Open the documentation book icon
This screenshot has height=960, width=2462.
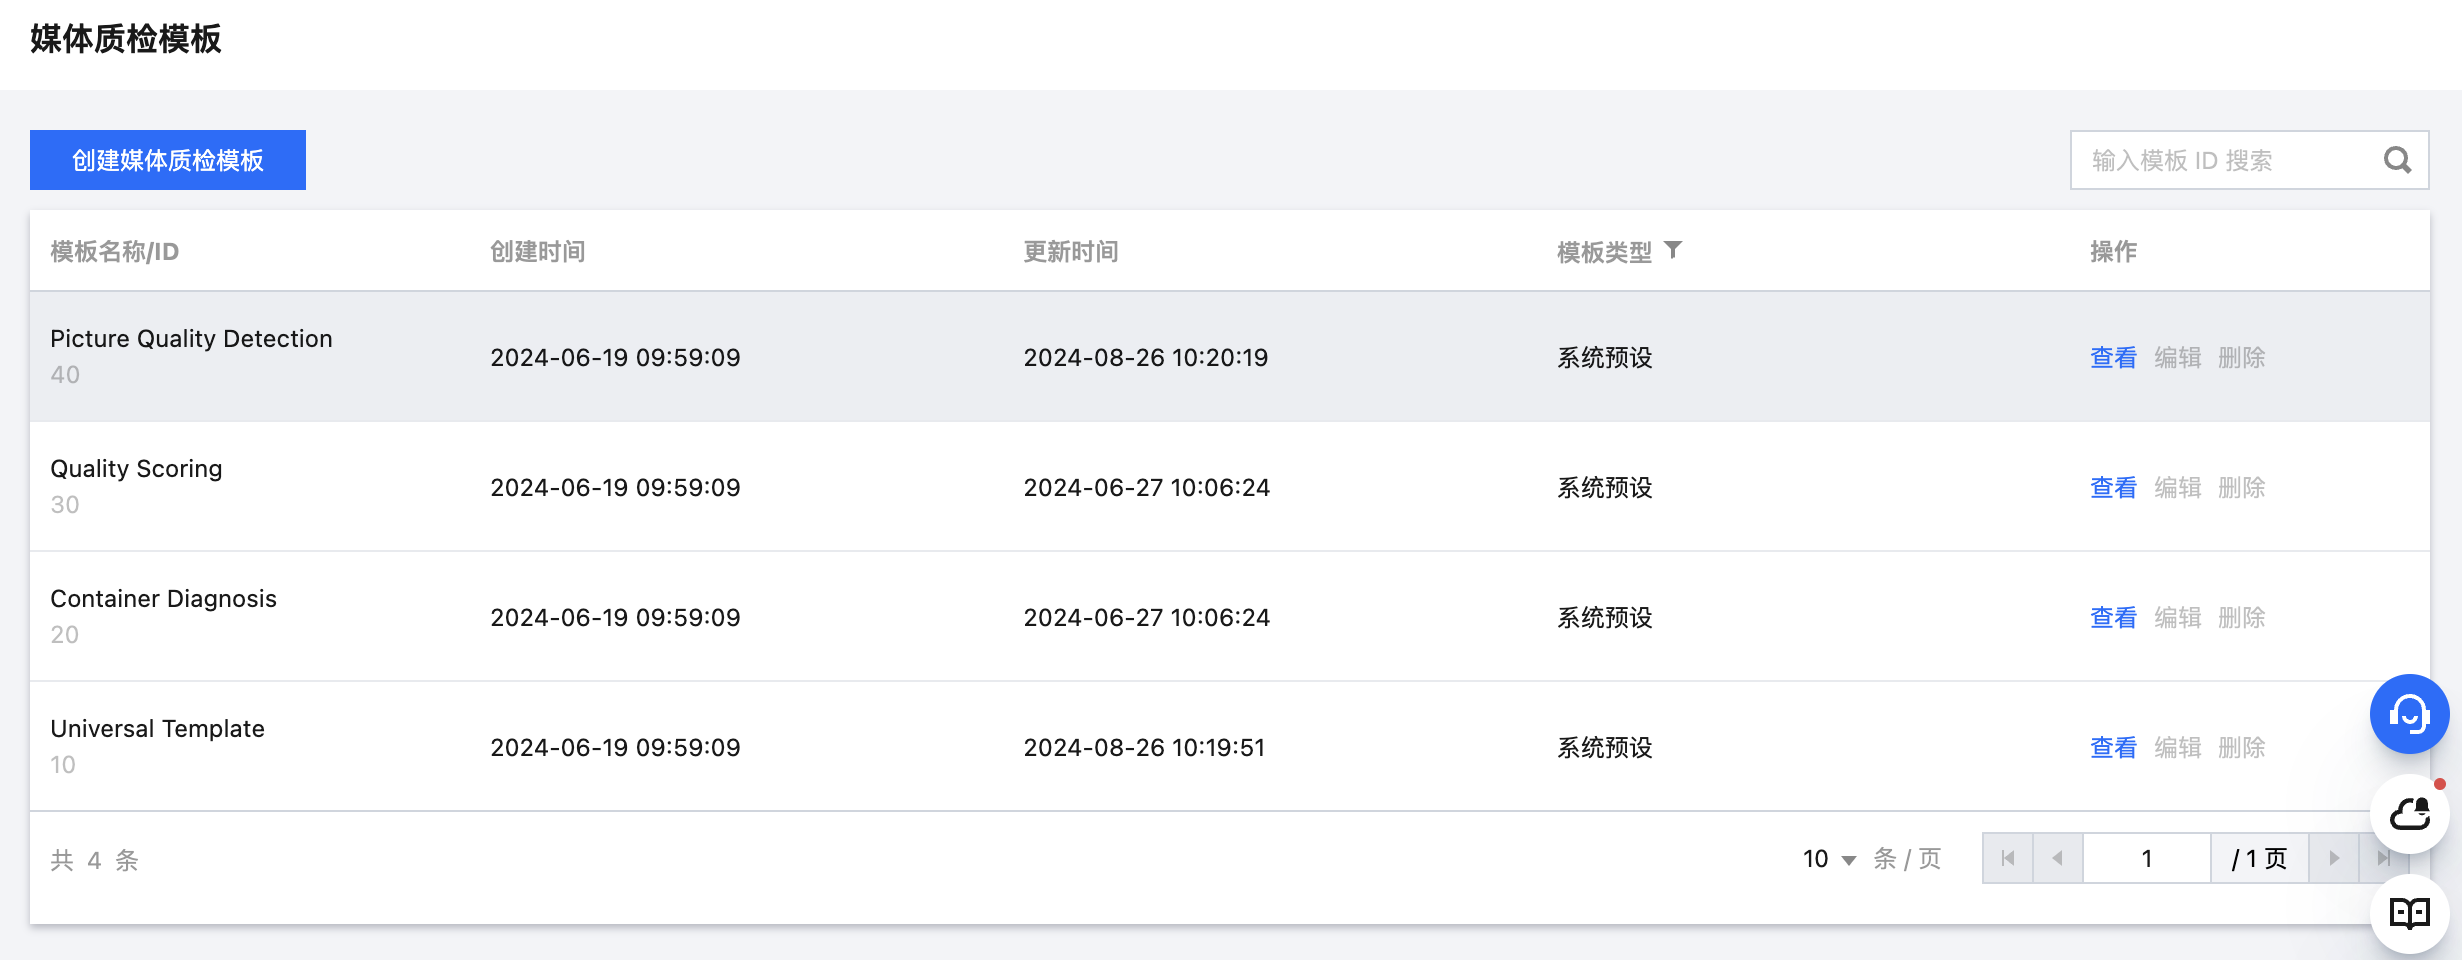point(2409,913)
